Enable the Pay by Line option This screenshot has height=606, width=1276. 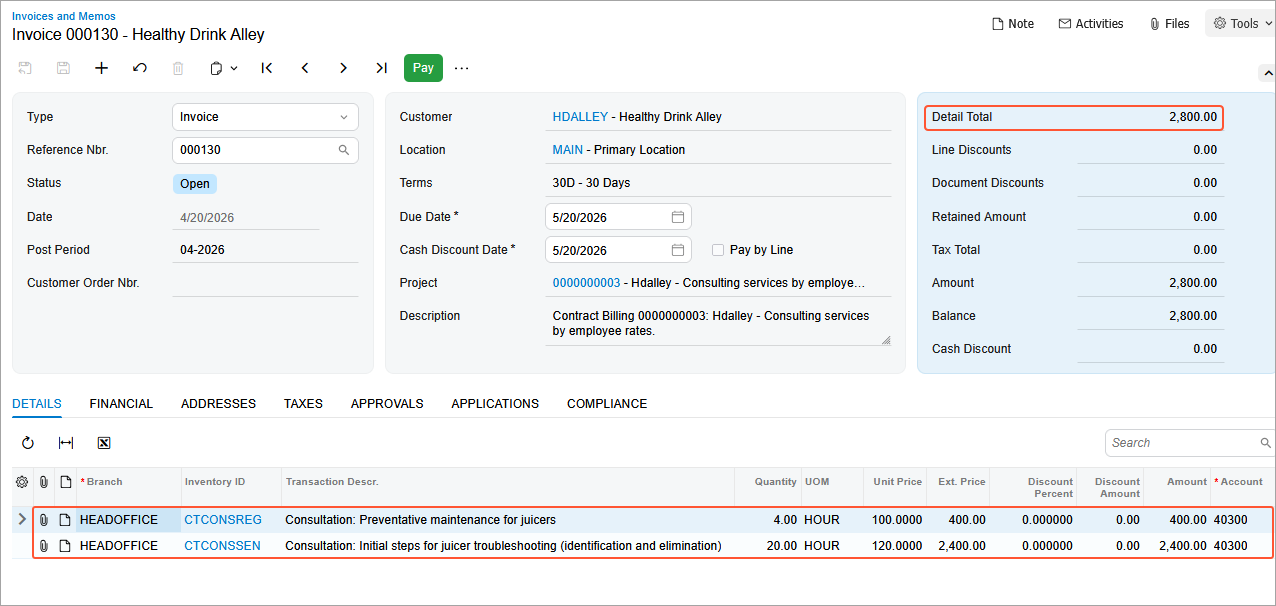[717, 249]
